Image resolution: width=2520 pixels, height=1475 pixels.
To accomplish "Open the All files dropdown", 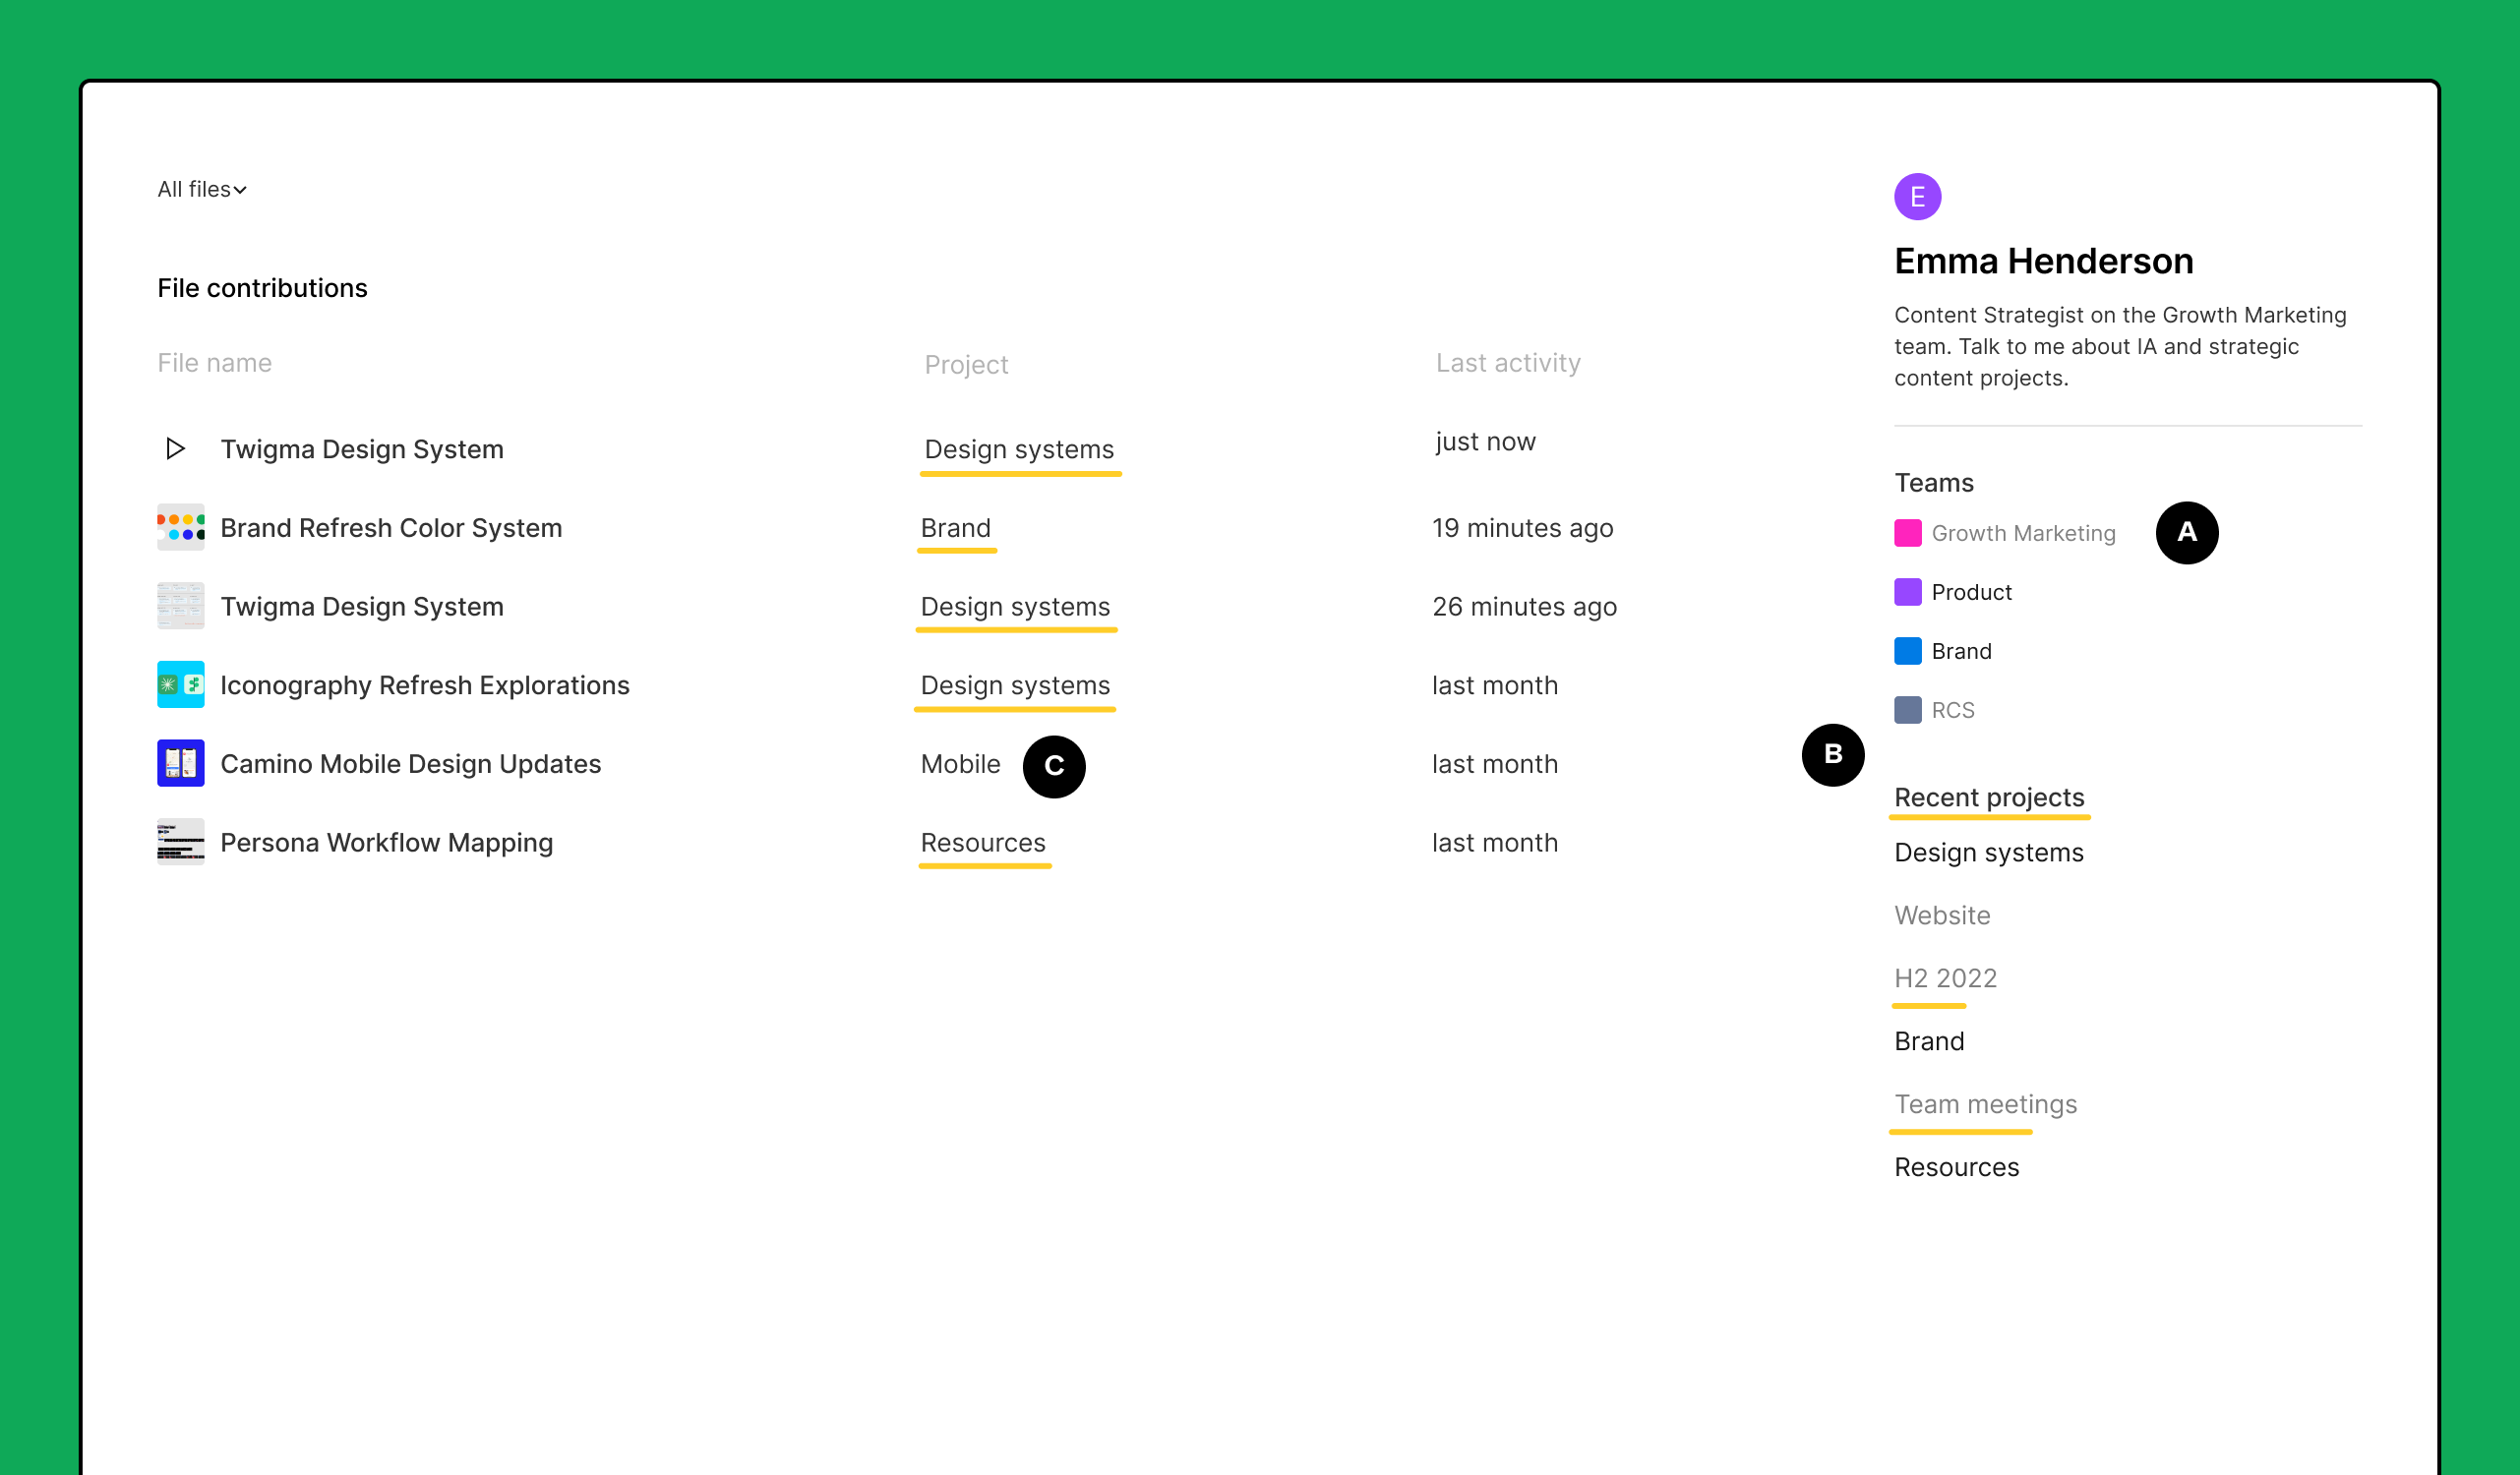I will pos(202,190).
